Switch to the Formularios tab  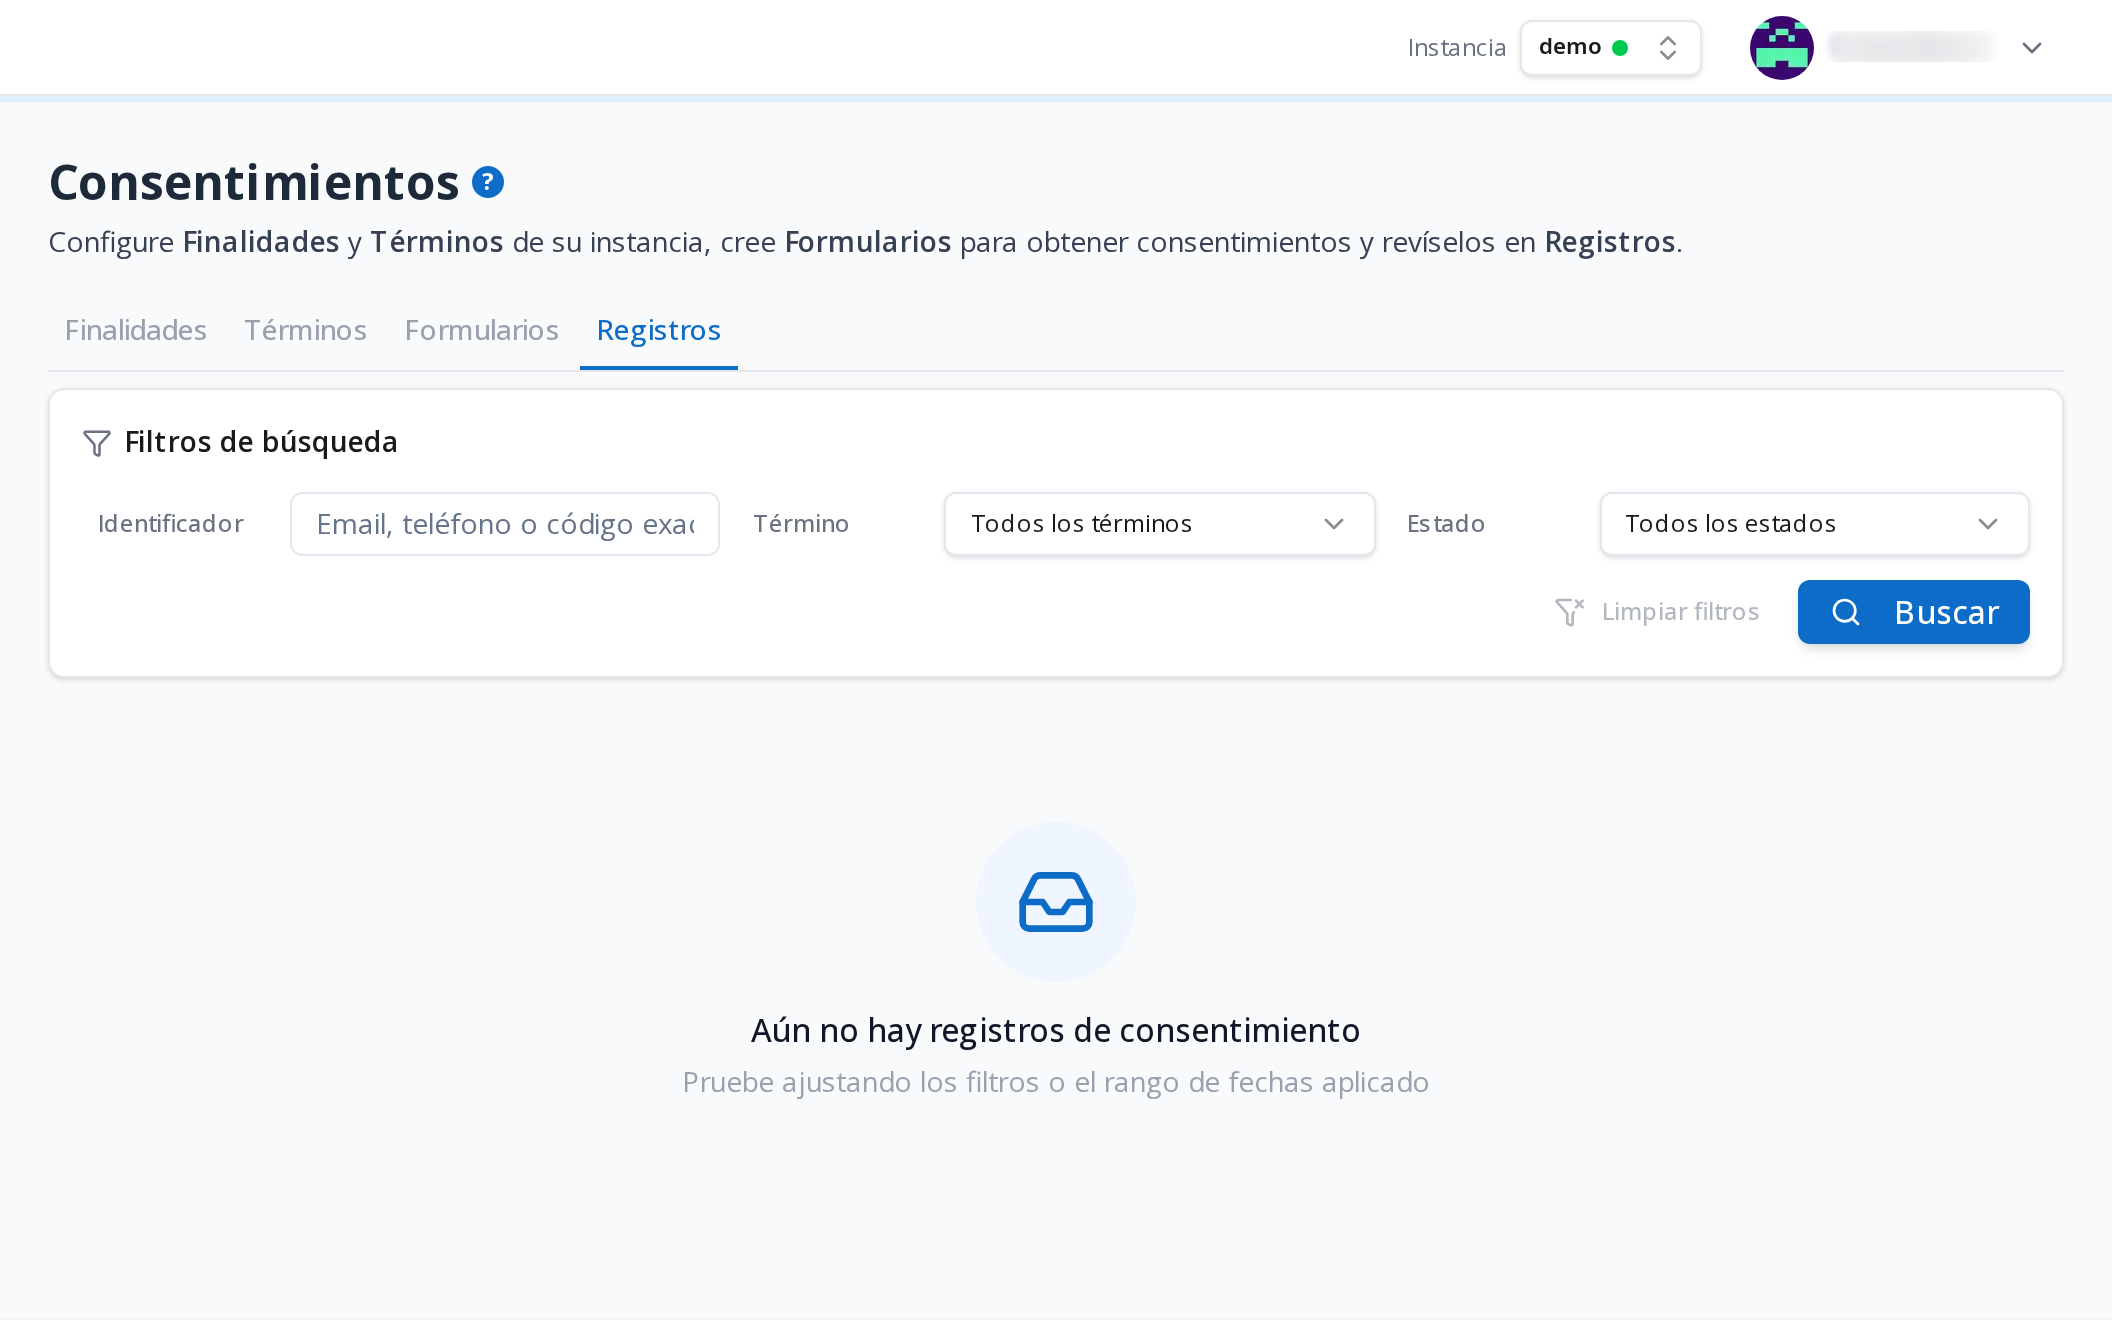pyautogui.click(x=481, y=330)
